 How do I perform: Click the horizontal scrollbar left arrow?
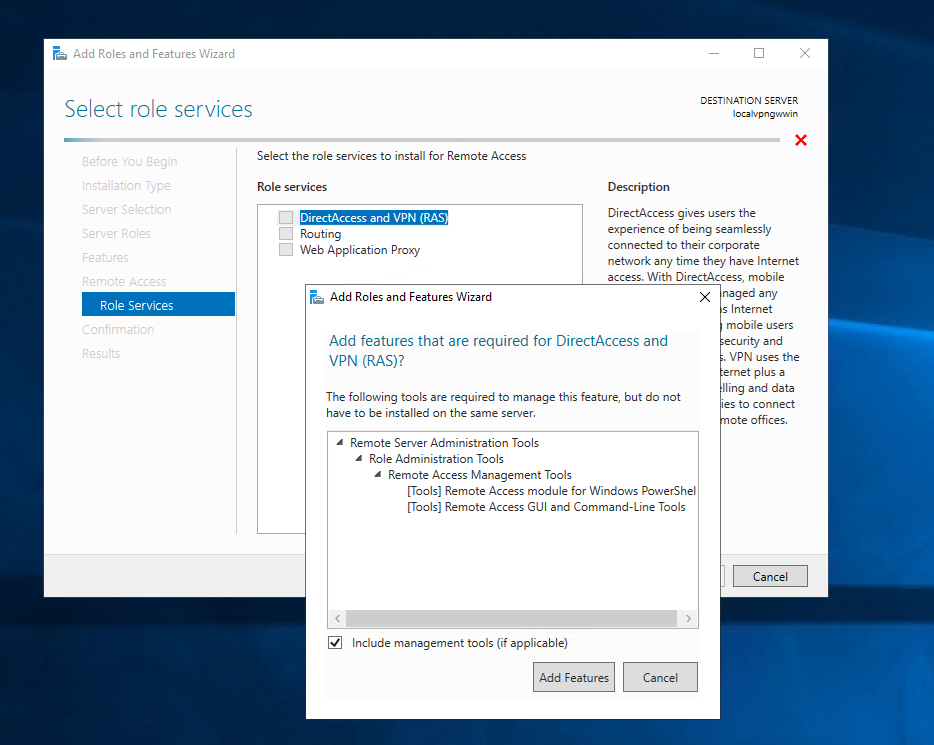[337, 618]
